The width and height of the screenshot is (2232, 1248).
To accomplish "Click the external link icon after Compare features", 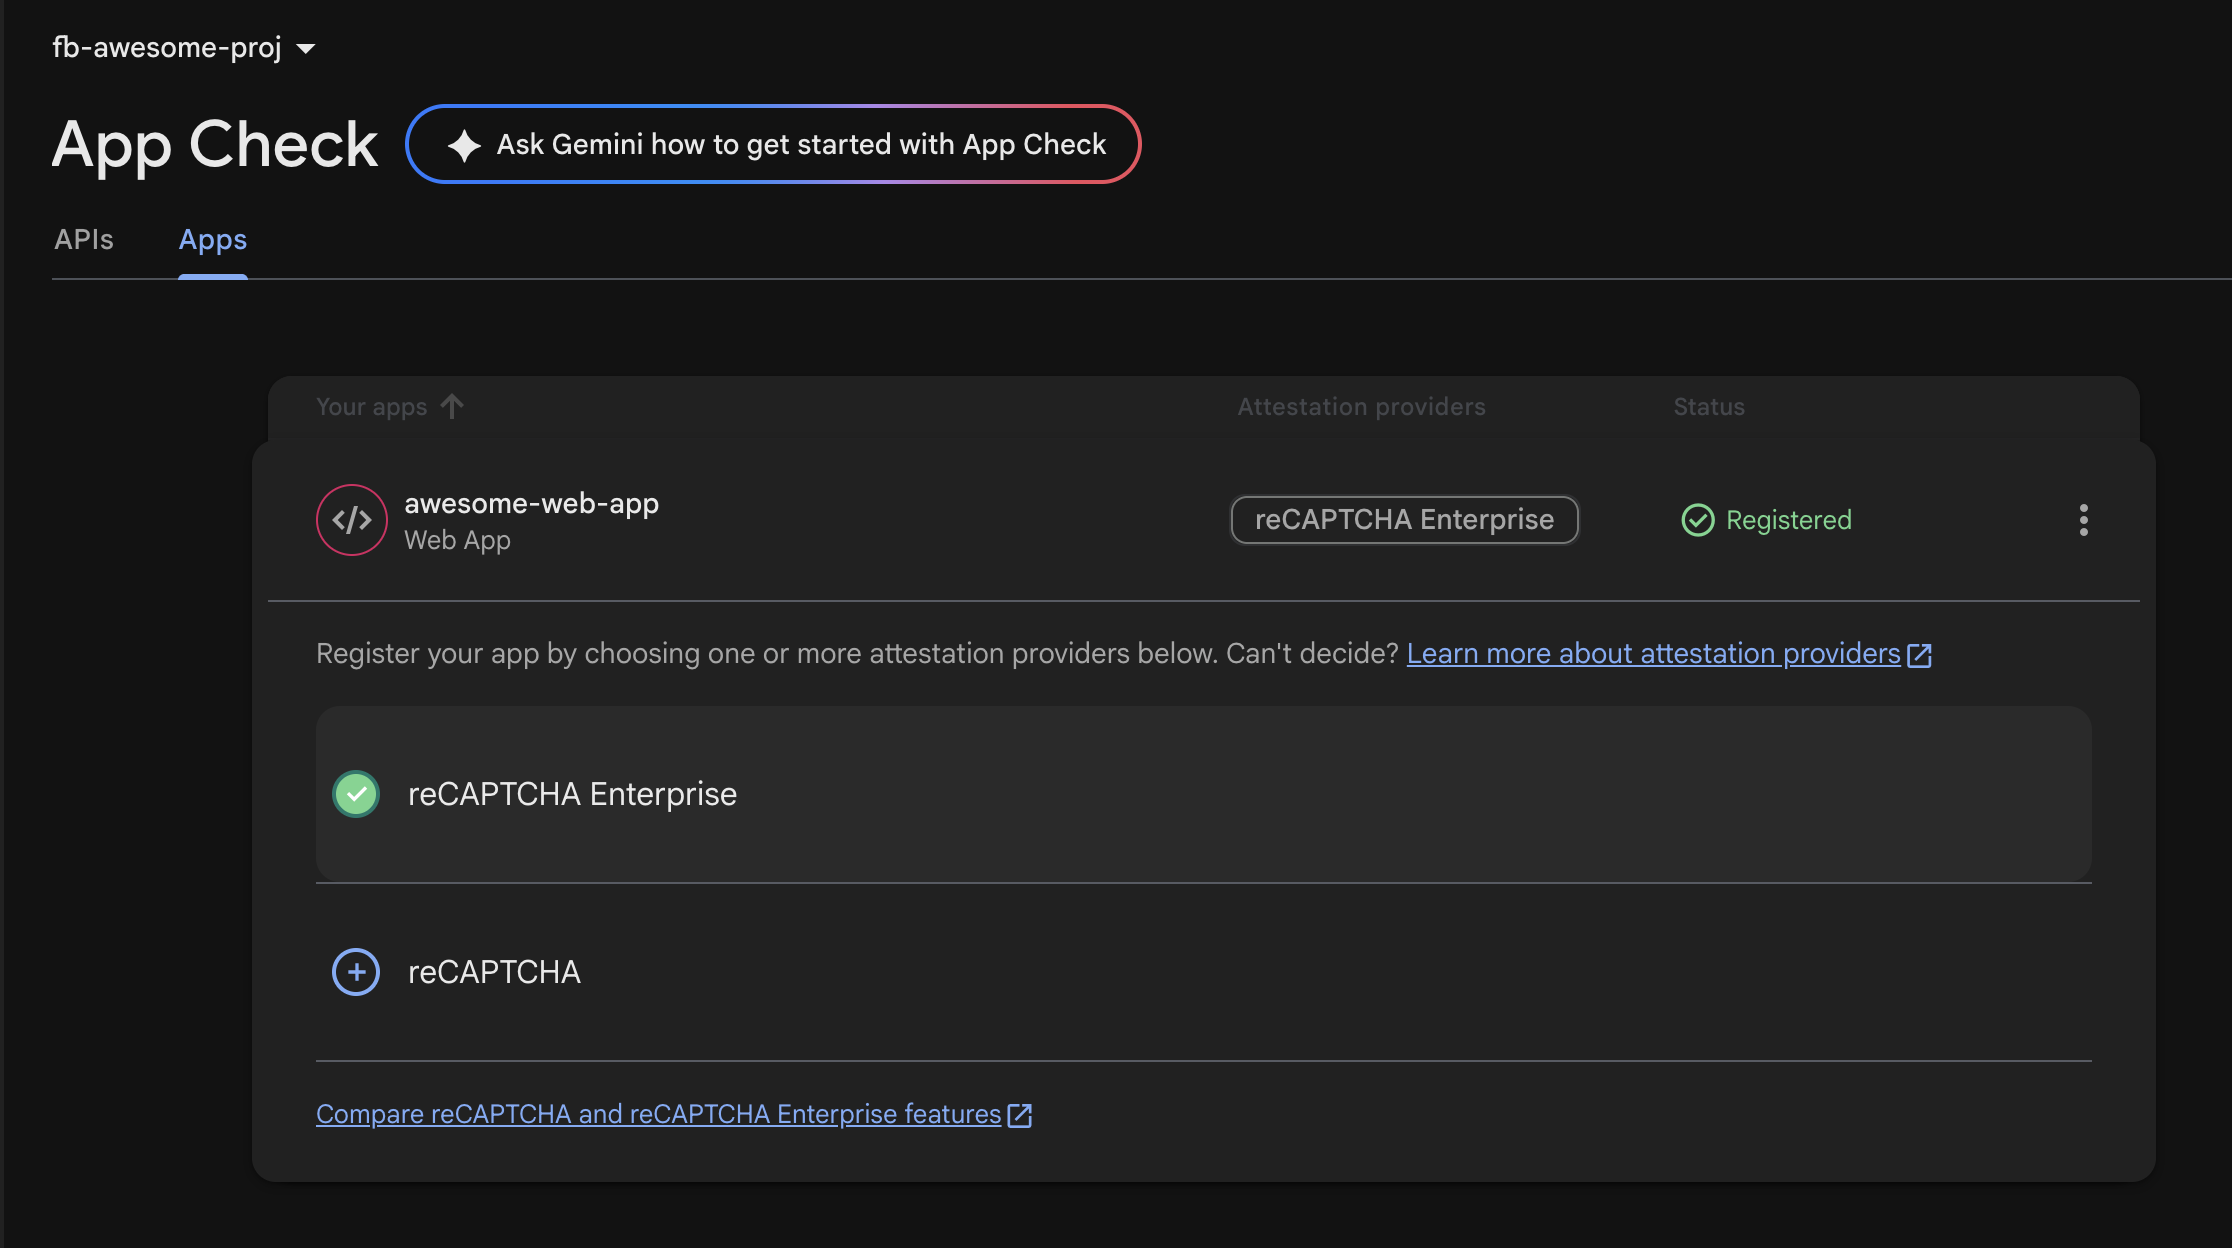I will 1020,1115.
